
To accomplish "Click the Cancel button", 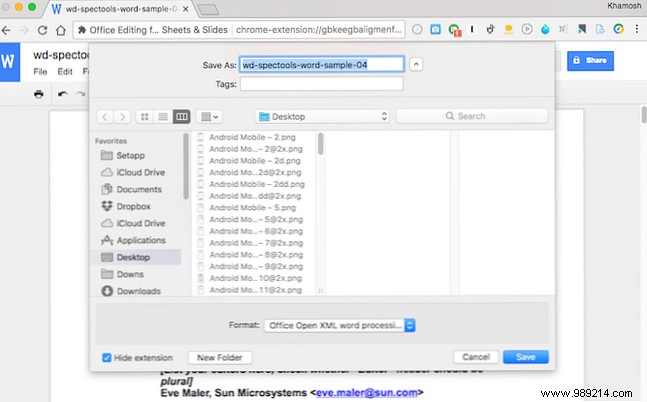I will (x=476, y=357).
